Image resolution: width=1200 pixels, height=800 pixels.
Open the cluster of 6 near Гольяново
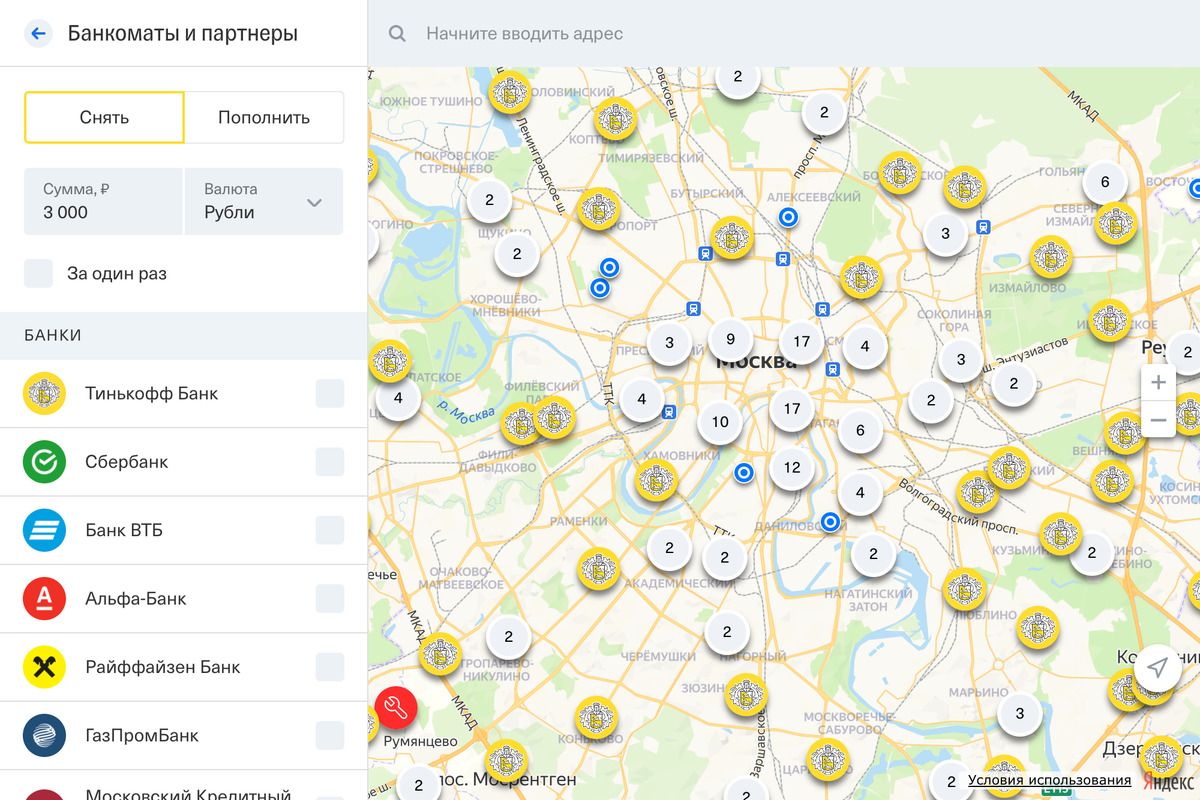(x=1105, y=182)
